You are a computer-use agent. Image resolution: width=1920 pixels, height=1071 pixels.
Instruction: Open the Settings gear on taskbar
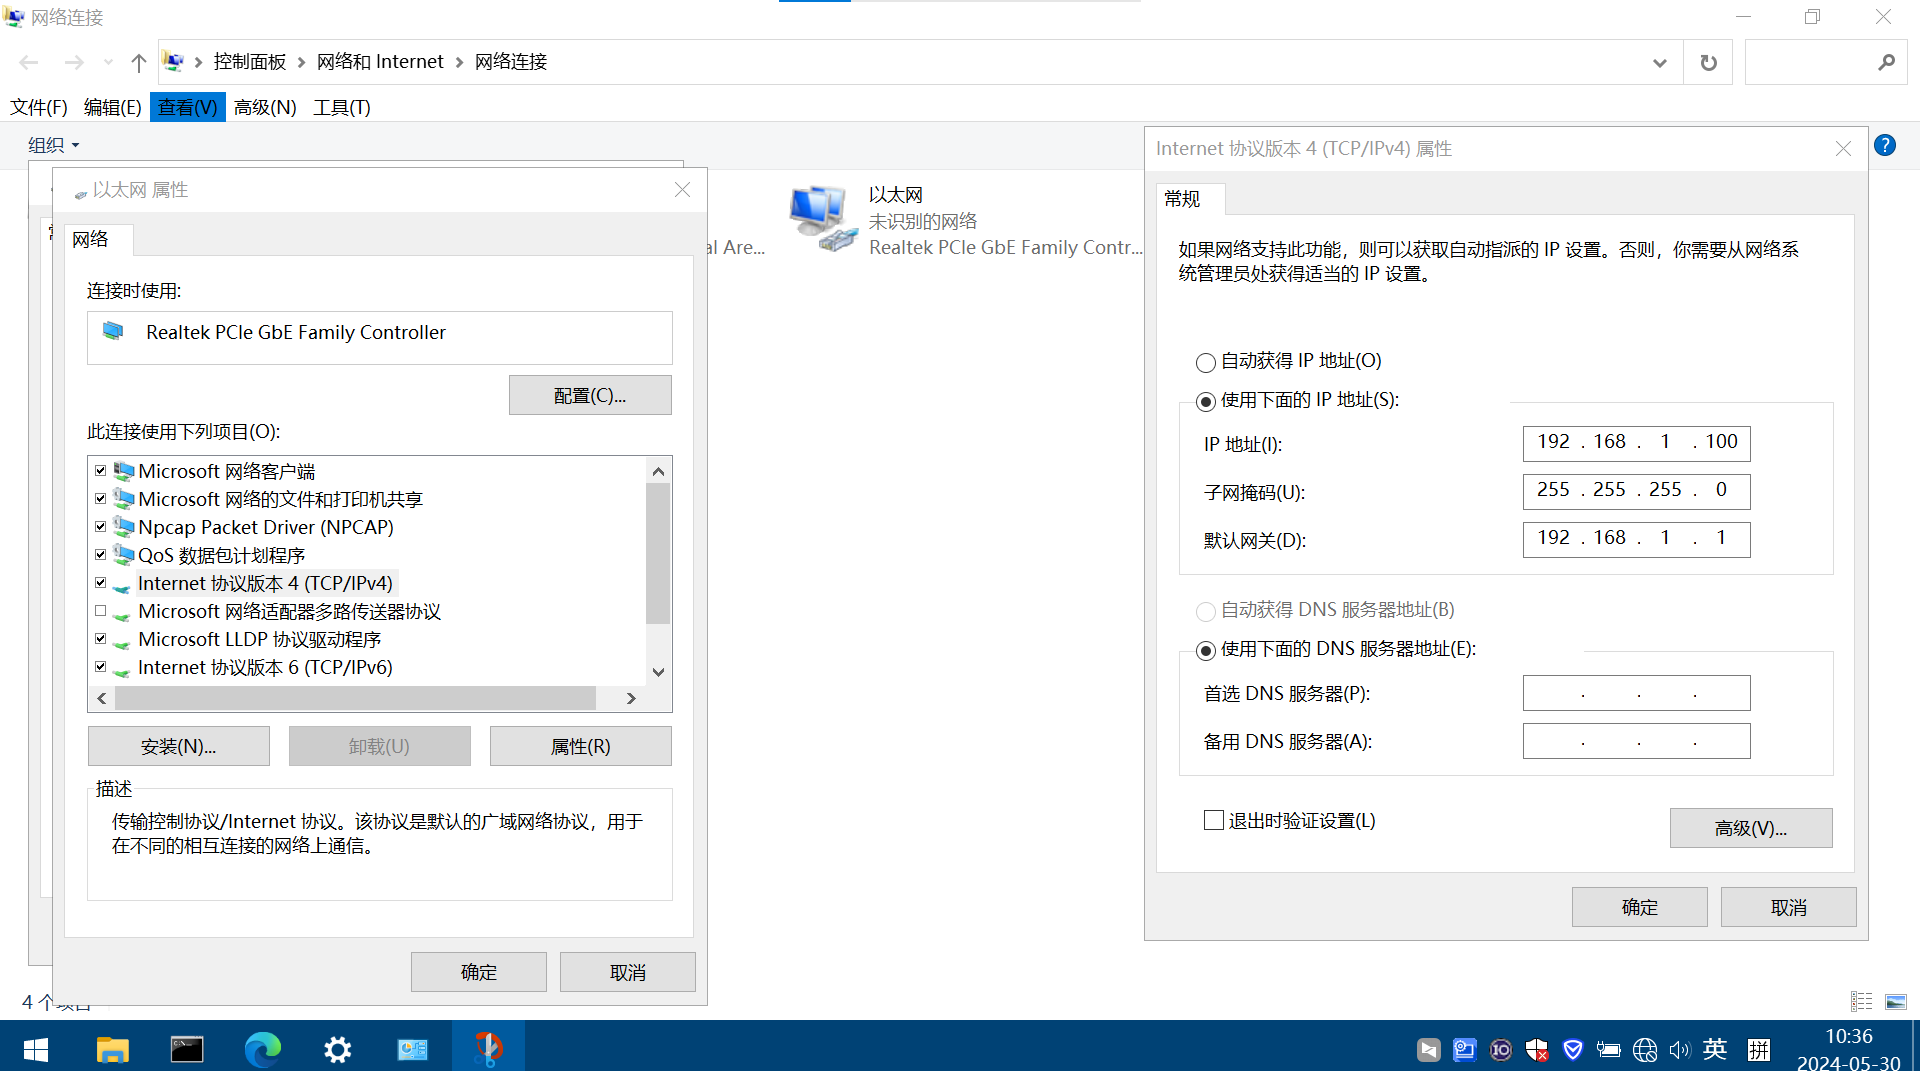337,1048
